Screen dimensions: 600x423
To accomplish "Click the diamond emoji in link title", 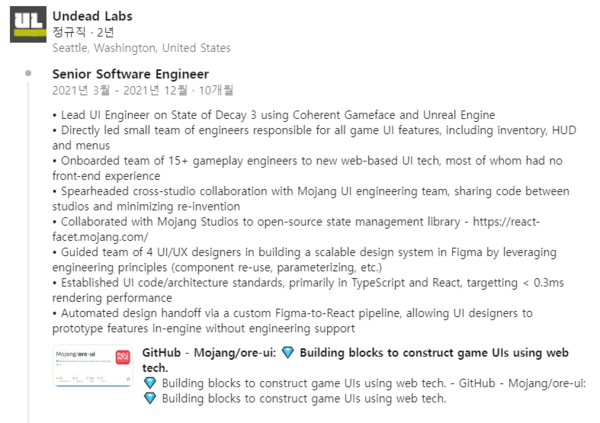I will 288,353.
